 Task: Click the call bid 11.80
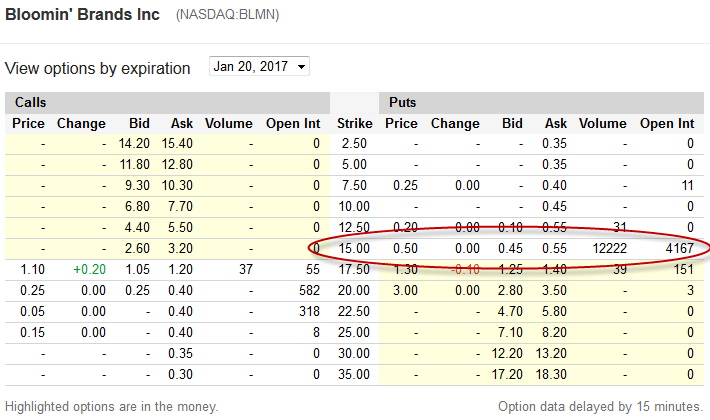pyautogui.click(x=134, y=165)
